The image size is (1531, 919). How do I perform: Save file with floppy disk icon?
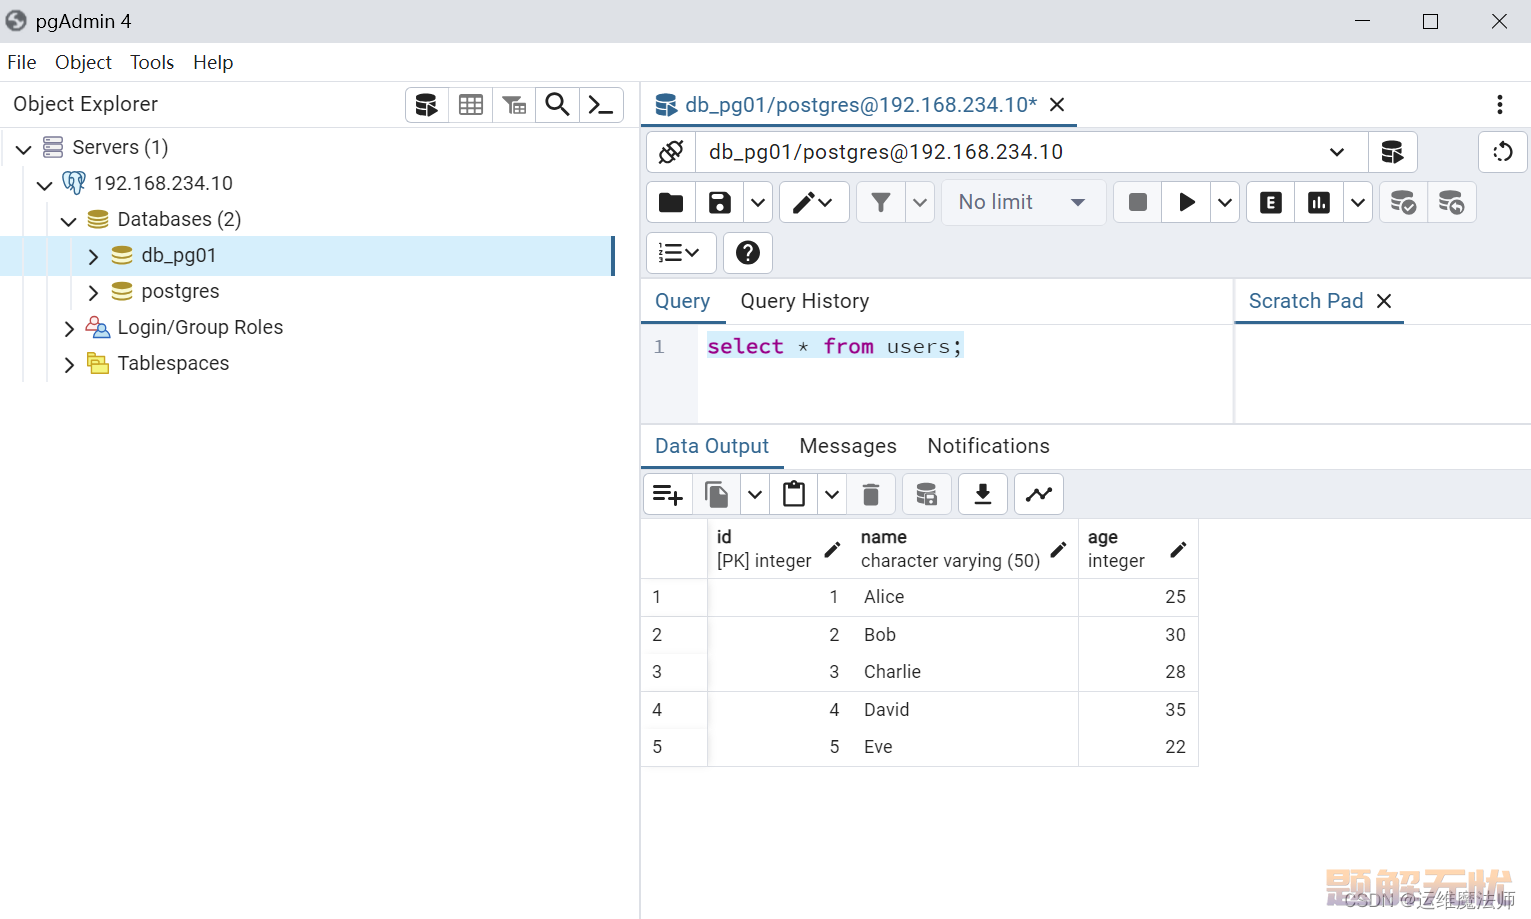pyautogui.click(x=720, y=202)
